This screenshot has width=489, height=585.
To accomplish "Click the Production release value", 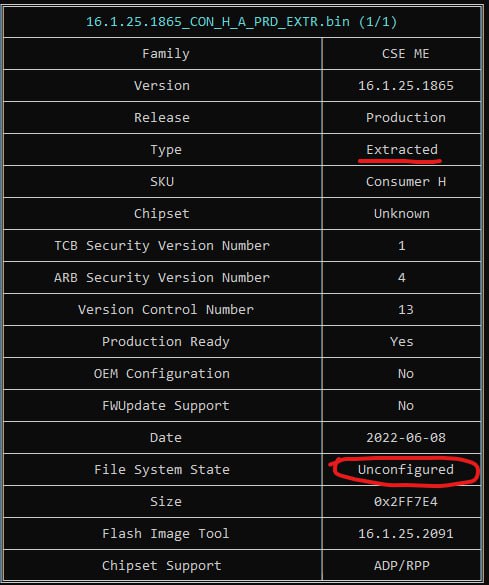I will coord(405,118).
